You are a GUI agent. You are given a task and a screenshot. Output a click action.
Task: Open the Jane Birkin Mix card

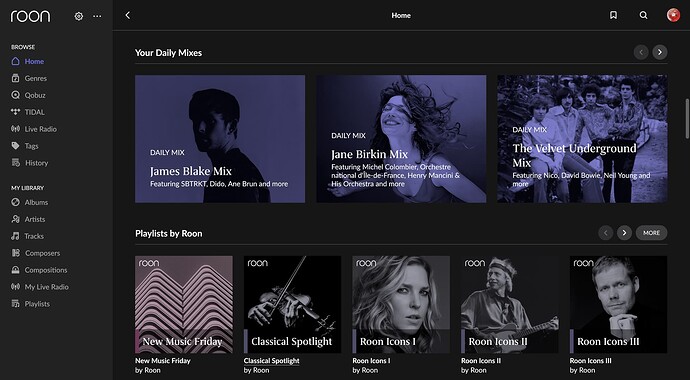pos(401,139)
